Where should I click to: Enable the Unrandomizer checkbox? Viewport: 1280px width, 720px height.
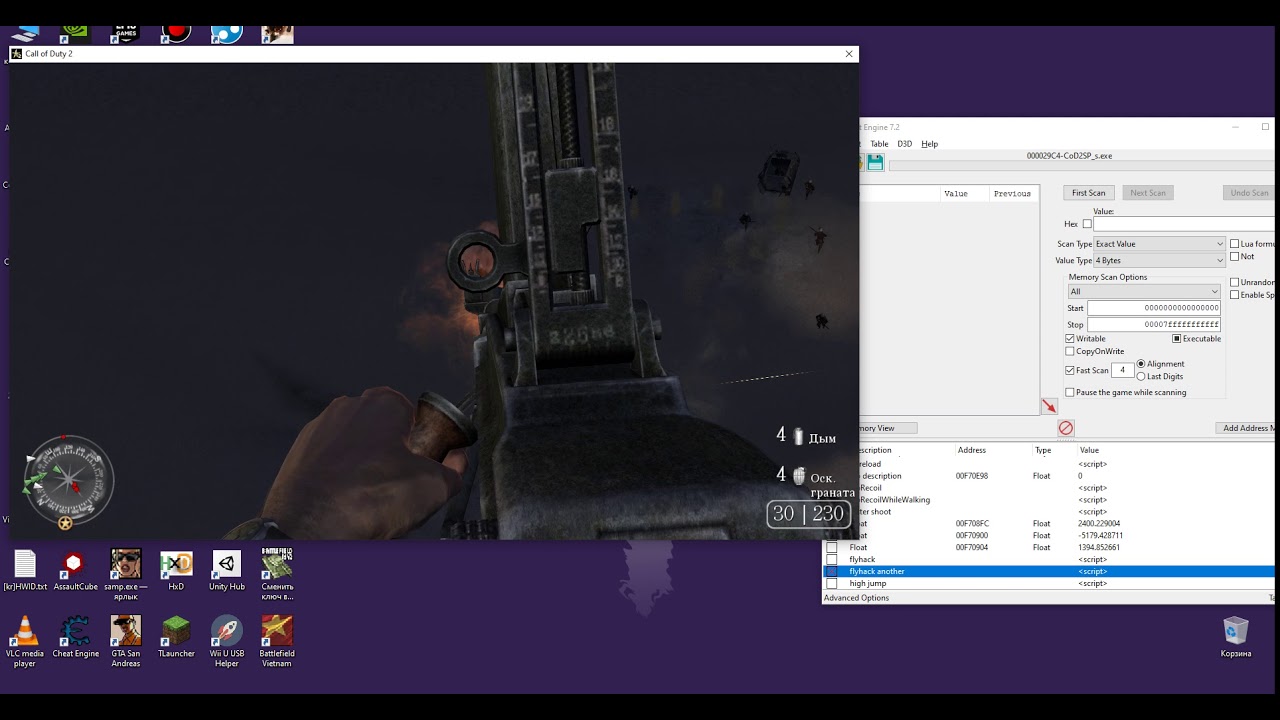(1234, 283)
